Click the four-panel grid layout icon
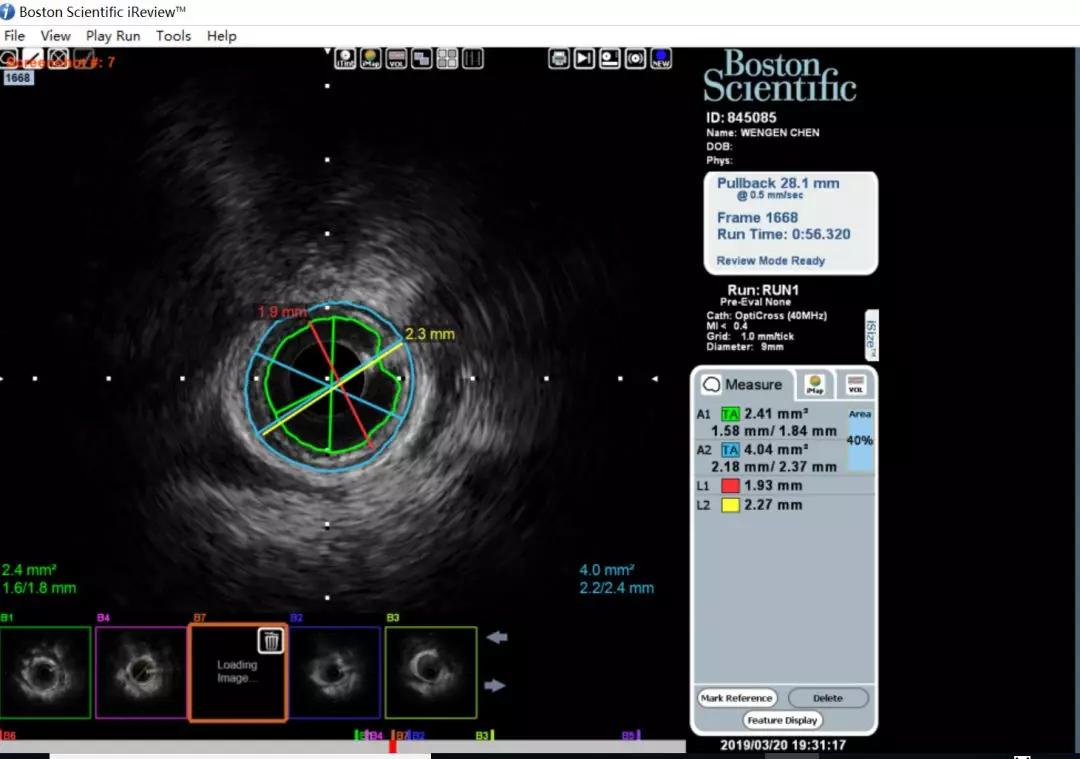This screenshot has width=1080, height=759. 447,59
